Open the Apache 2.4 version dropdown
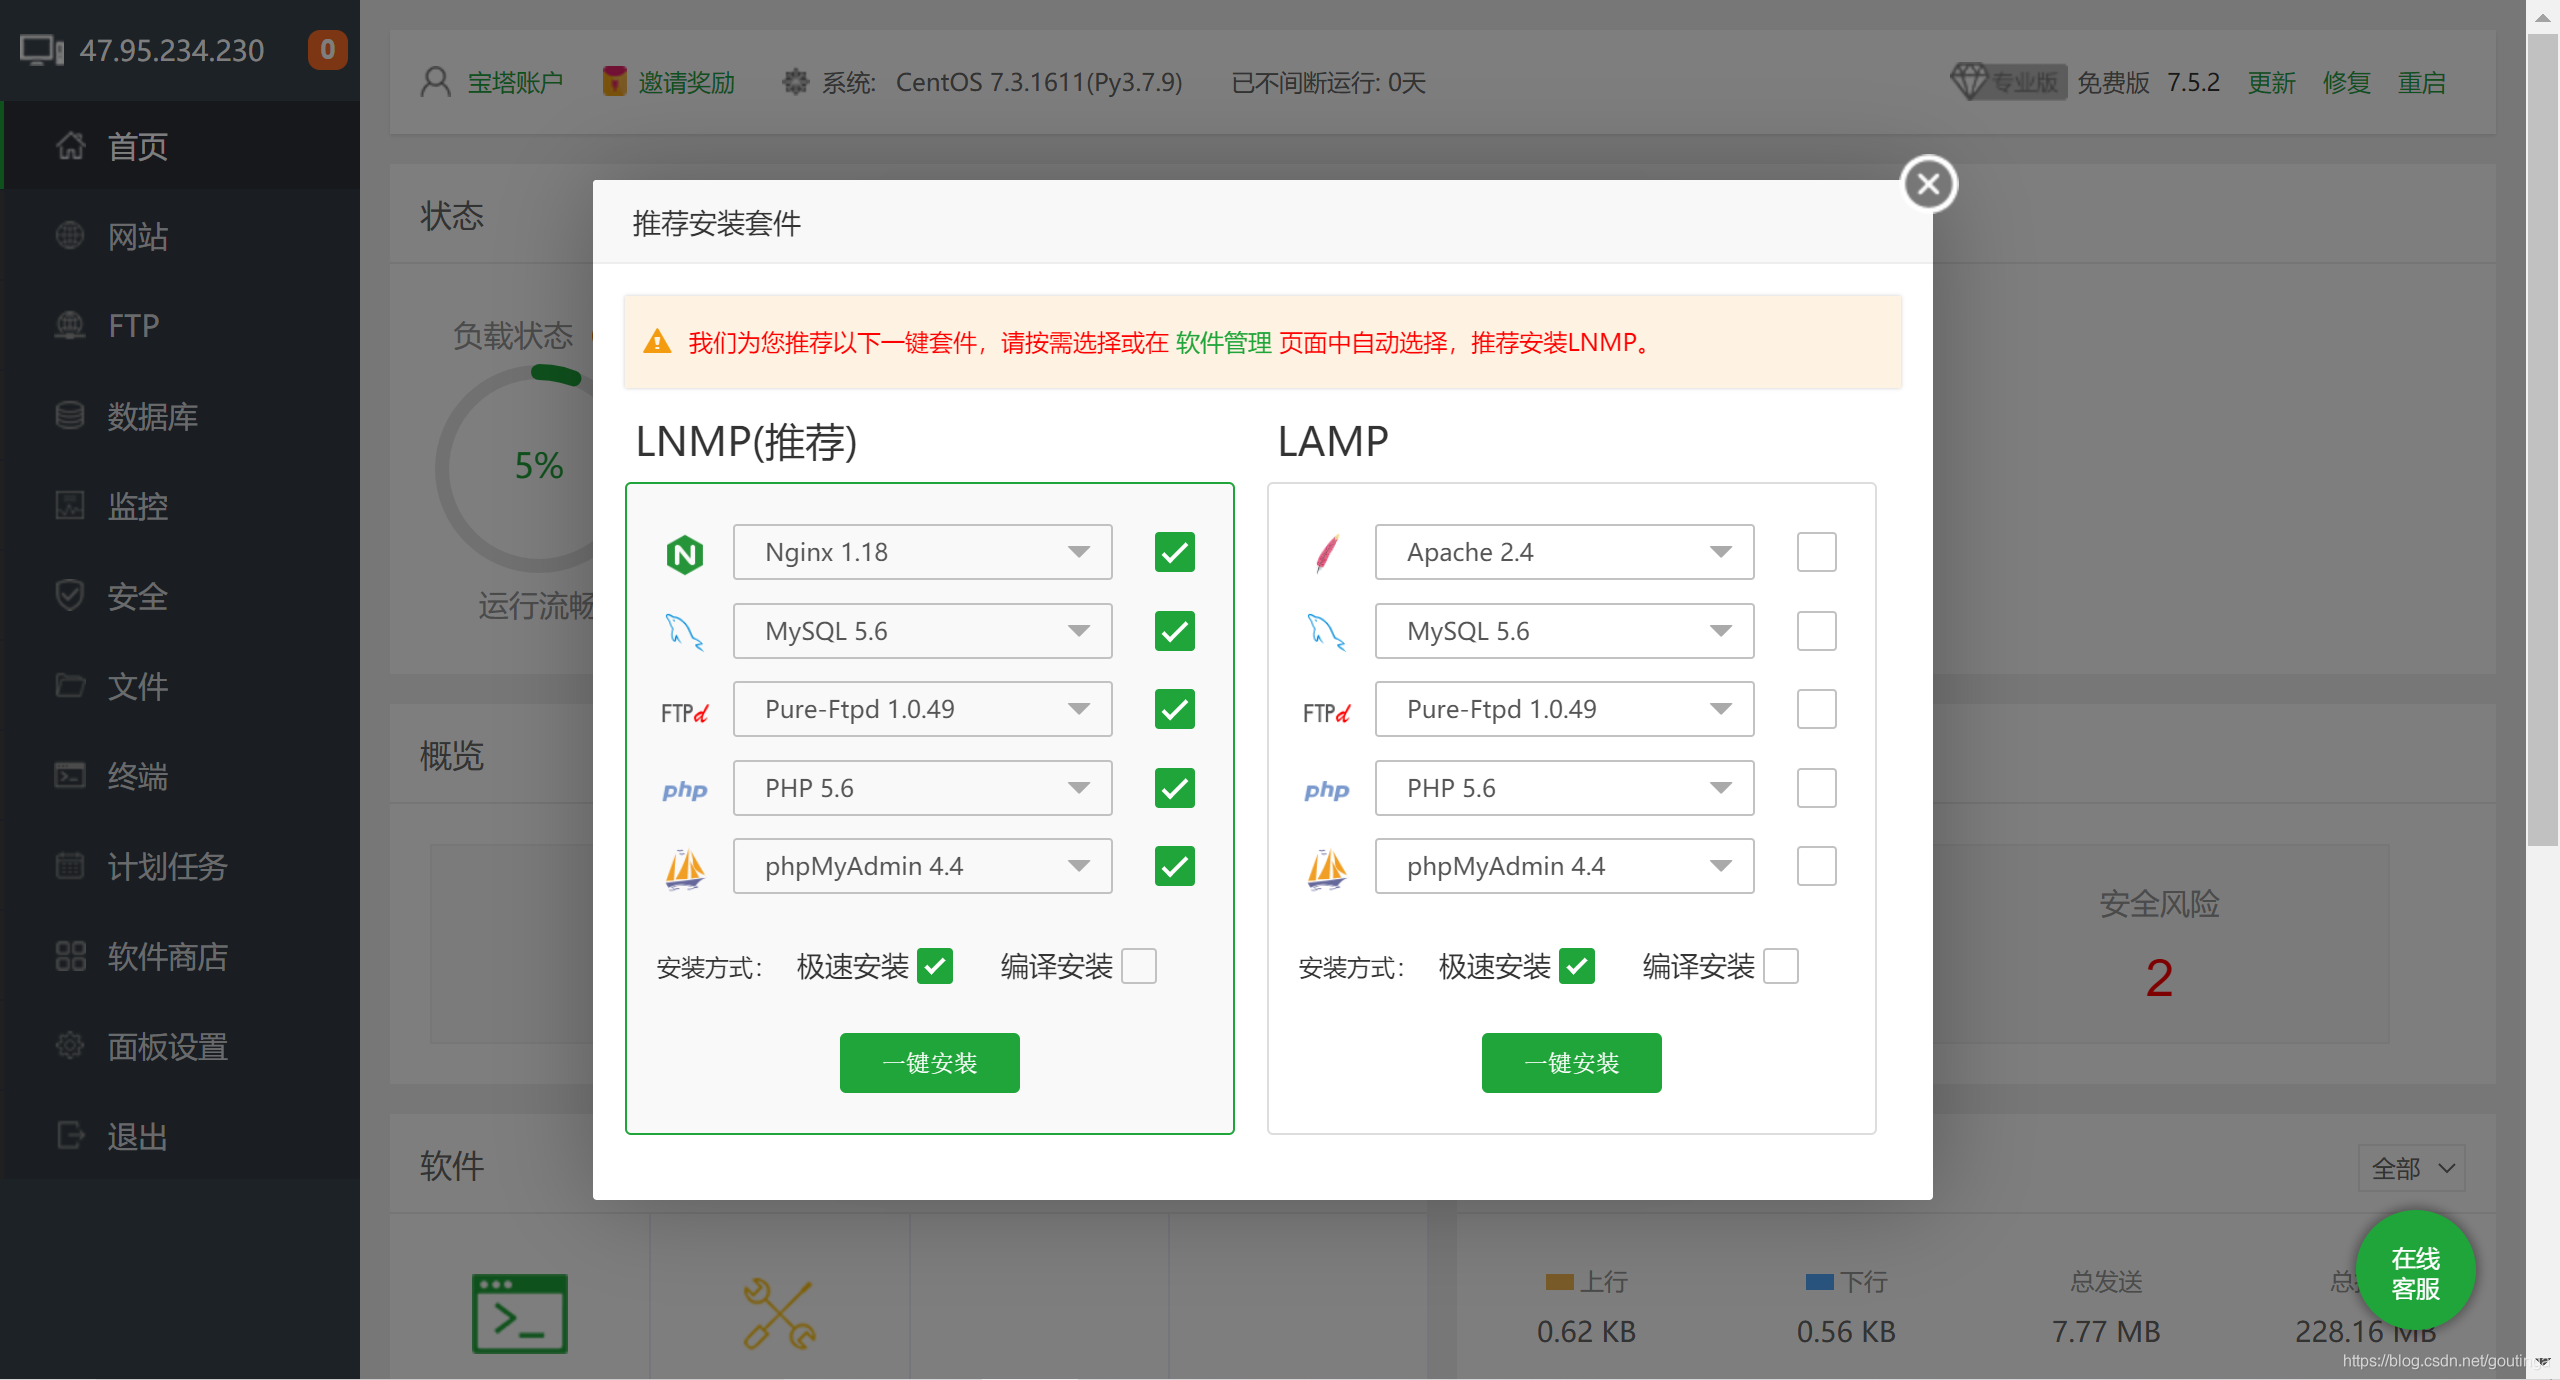Screen dimensions: 2560x1380 [1565, 552]
